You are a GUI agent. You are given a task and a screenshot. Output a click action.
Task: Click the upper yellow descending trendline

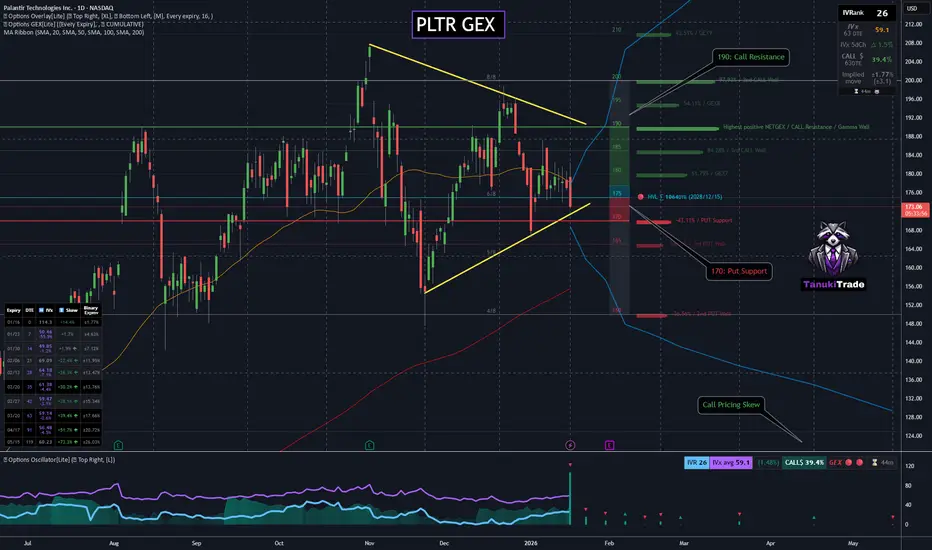click(478, 84)
